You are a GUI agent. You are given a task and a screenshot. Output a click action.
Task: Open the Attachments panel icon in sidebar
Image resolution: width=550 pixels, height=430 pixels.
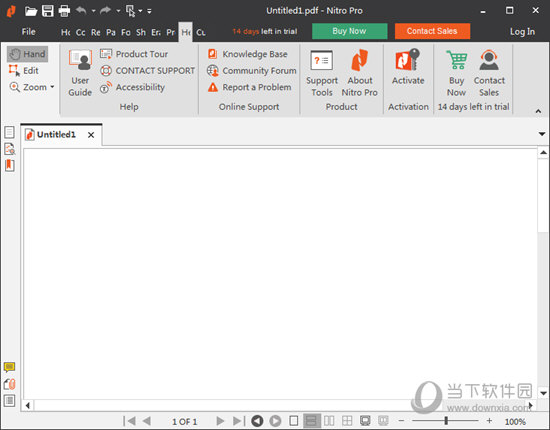click(9, 384)
